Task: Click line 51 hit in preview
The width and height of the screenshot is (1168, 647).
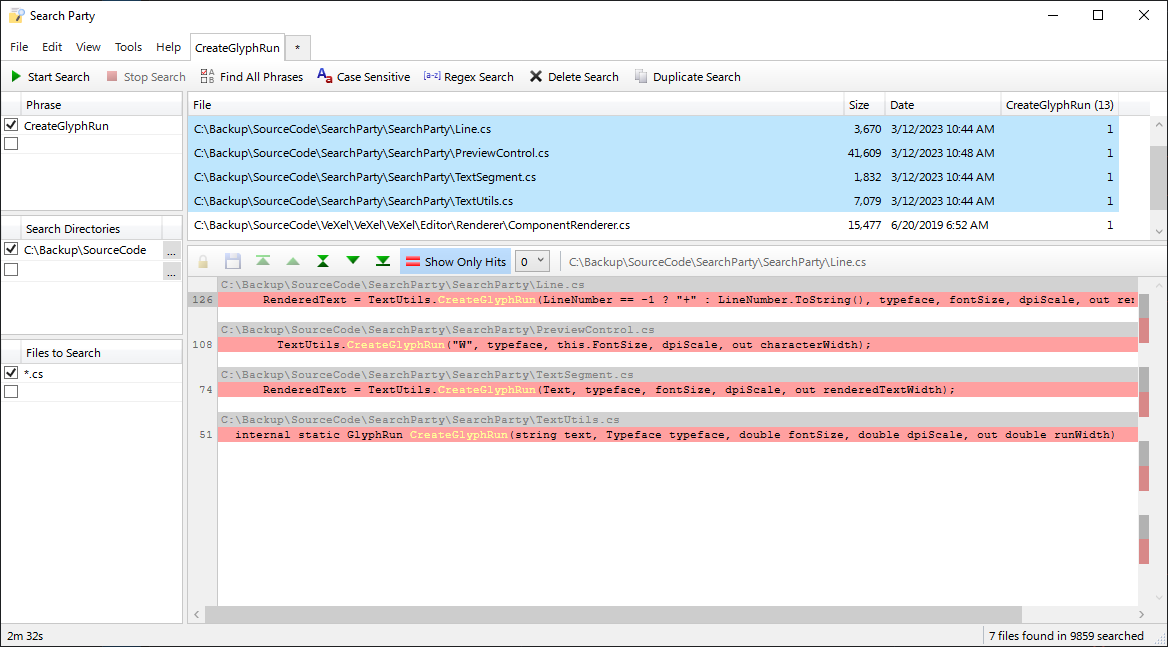Action: pyautogui.click(x=677, y=435)
